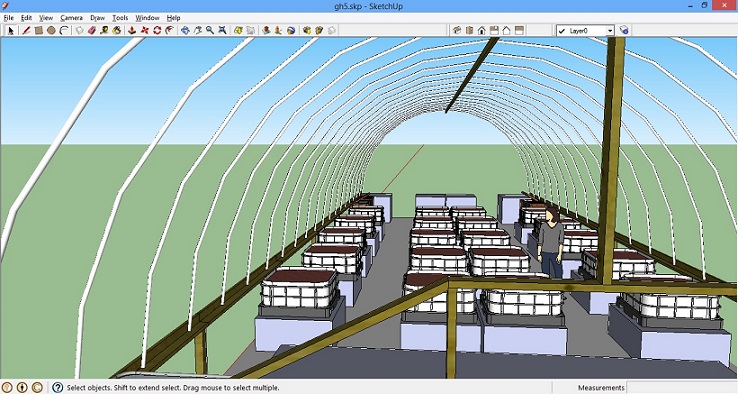
Task: Open the View menu
Action: [x=46, y=18]
